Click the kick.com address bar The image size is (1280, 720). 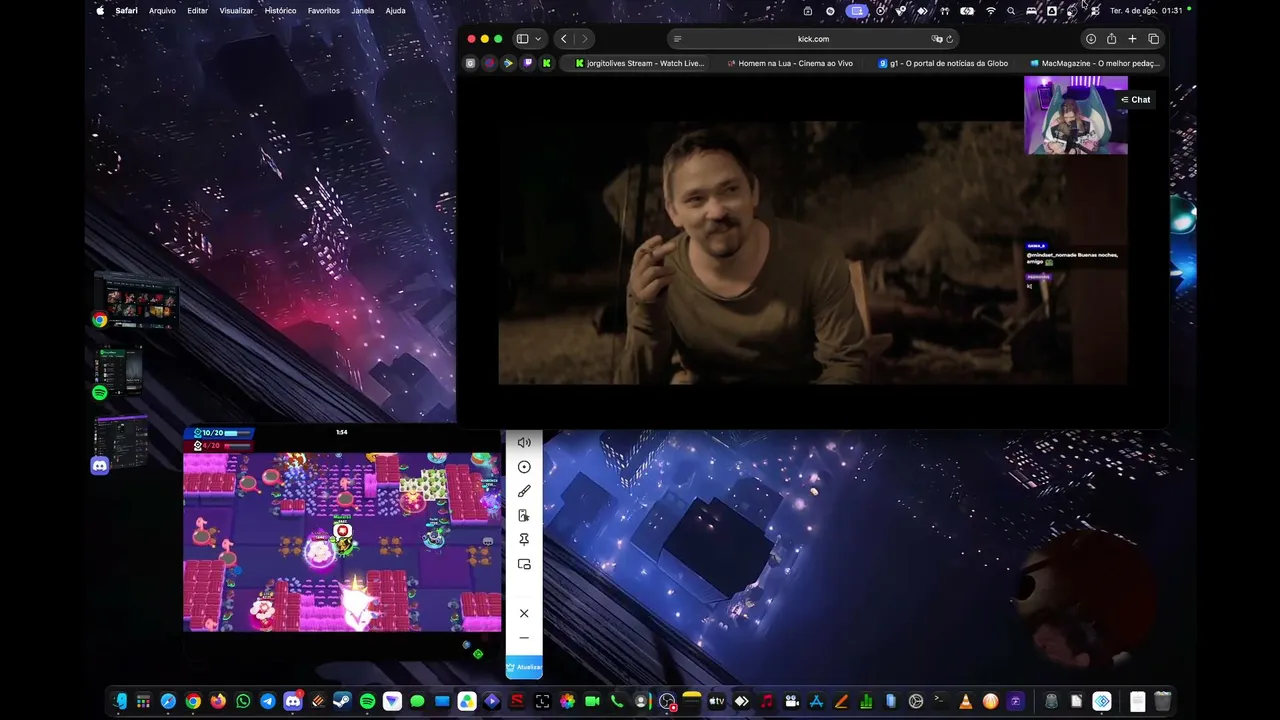click(813, 39)
